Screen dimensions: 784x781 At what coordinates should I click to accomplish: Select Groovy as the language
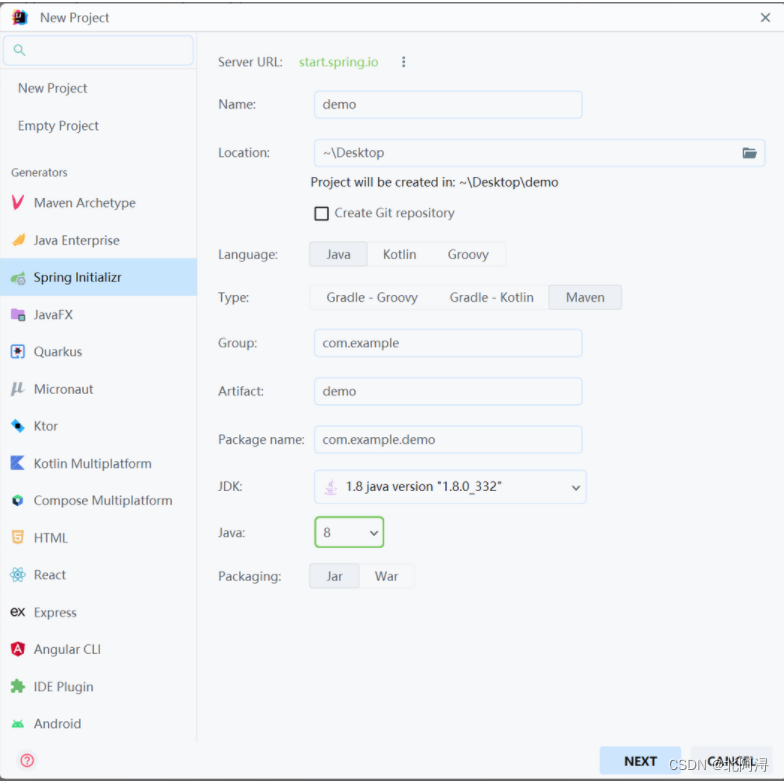pyautogui.click(x=468, y=254)
